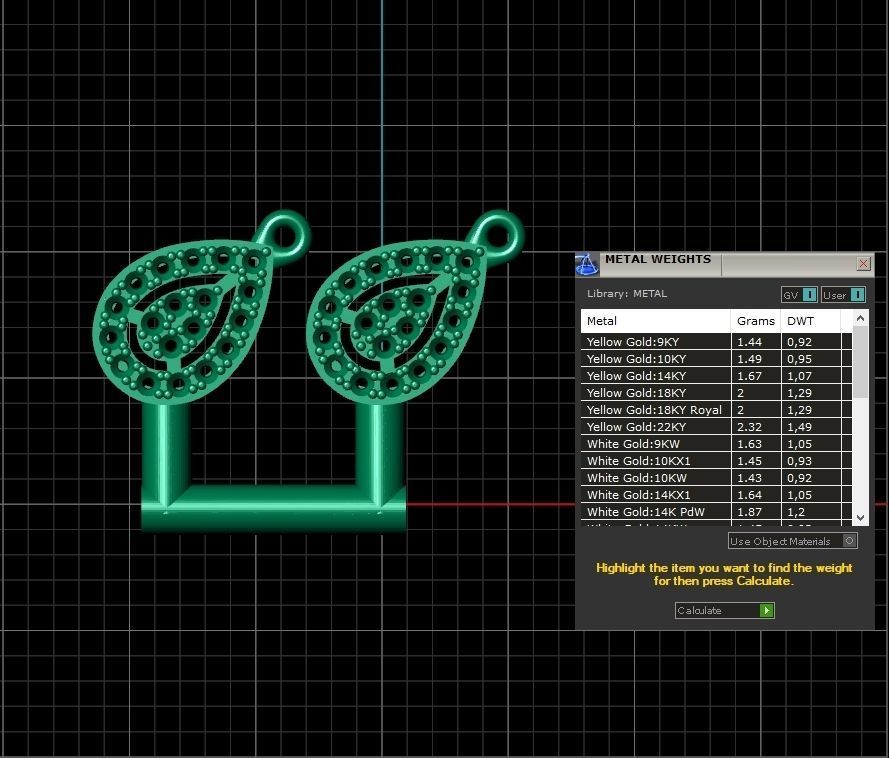Select White Gold:14K PdW row
Viewport: 889px width, 758px height.
click(716, 512)
